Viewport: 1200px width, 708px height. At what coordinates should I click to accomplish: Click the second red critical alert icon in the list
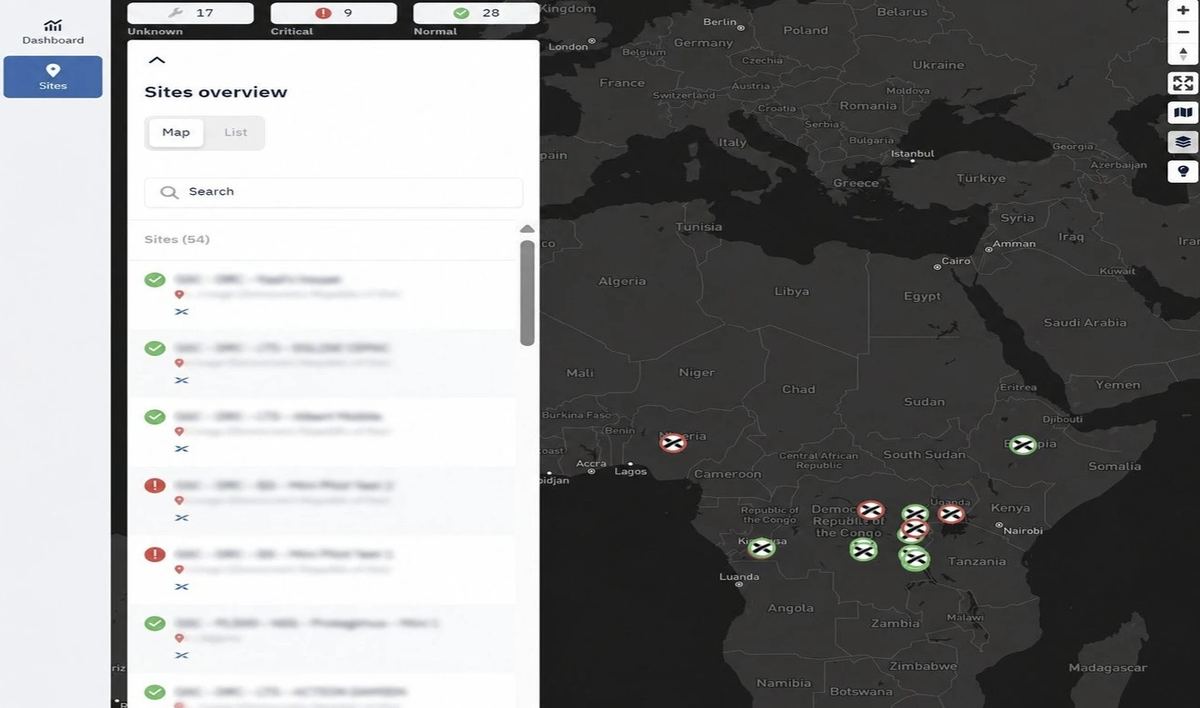pos(155,554)
